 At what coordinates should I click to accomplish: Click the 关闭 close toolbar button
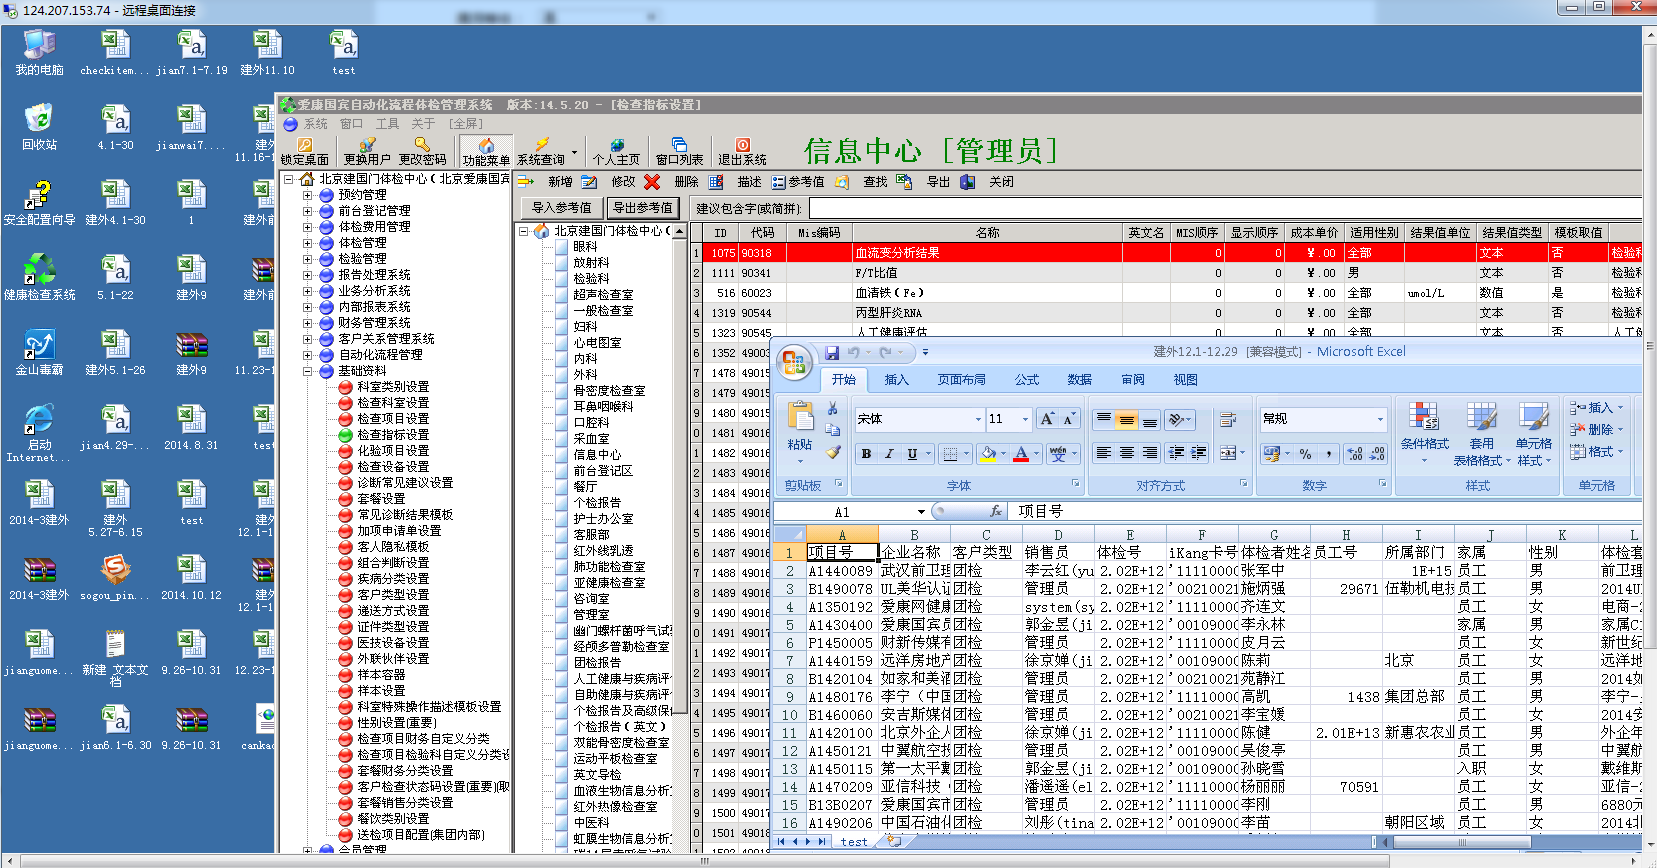(x=987, y=182)
